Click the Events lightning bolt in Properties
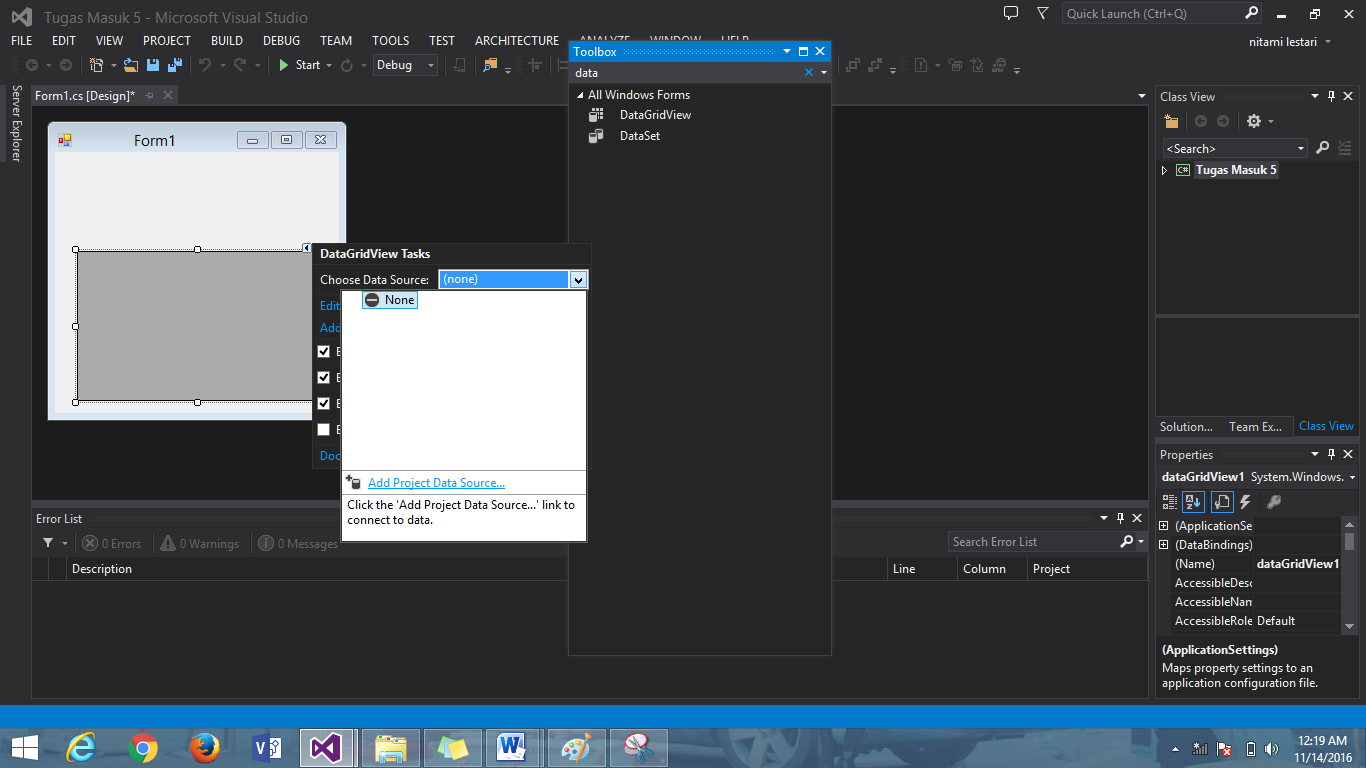Viewport: 1366px width, 768px height. (1245, 501)
